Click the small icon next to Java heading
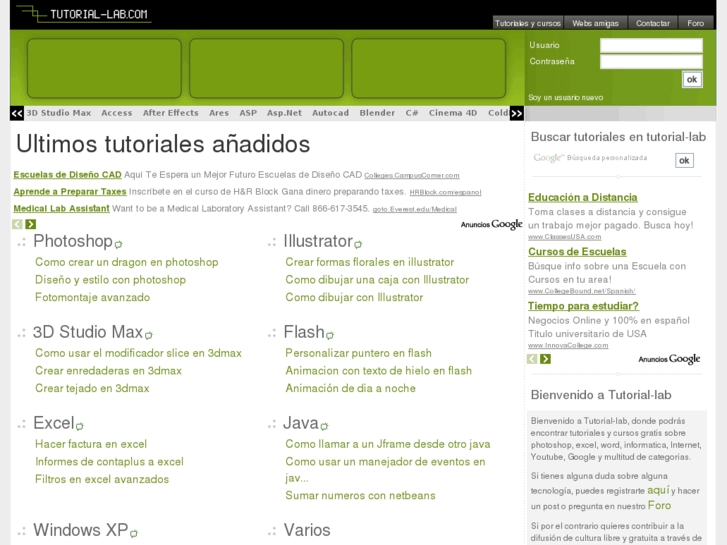727x545 pixels. [324, 426]
